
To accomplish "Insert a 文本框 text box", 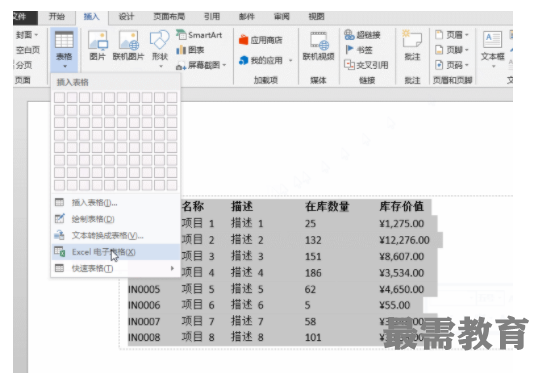I will click(x=493, y=49).
